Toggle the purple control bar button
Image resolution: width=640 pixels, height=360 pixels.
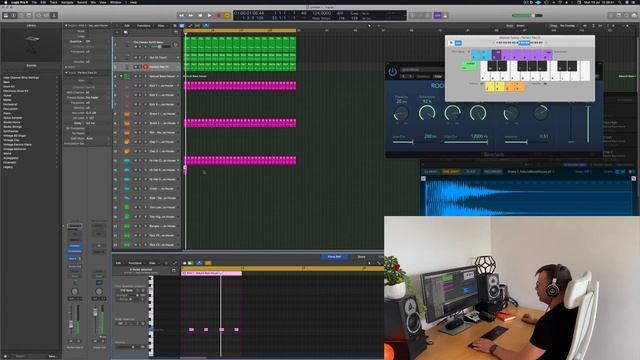(x=438, y=16)
